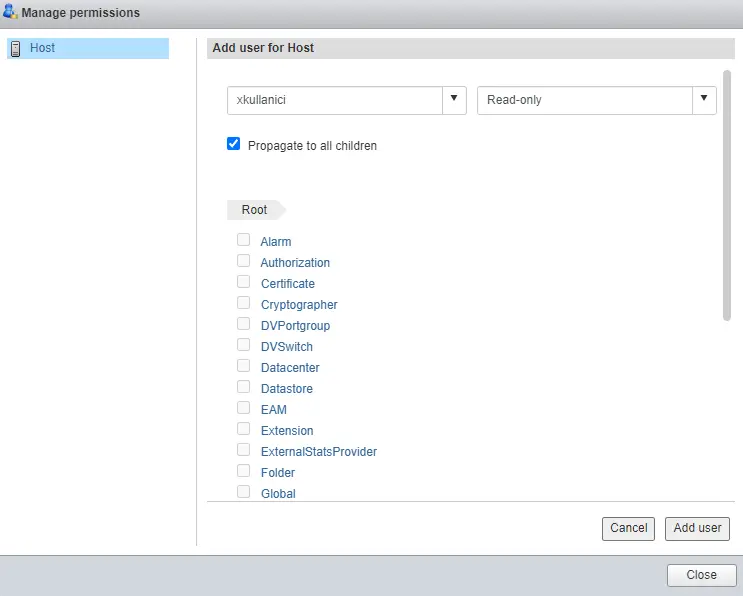Open the xkullanici user dropdown arrow

pos(454,99)
